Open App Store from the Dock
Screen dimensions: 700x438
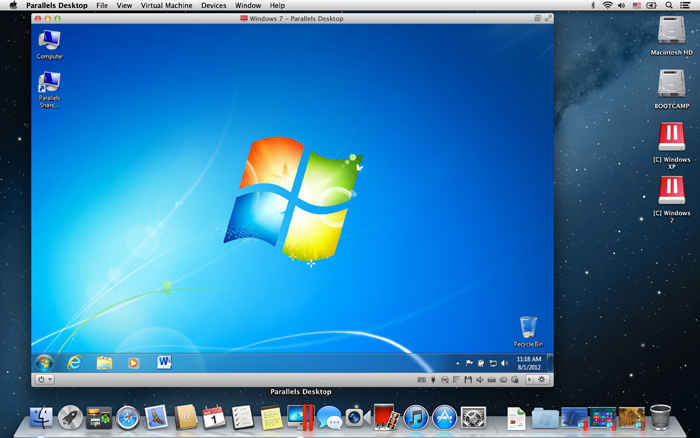point(445,418)
